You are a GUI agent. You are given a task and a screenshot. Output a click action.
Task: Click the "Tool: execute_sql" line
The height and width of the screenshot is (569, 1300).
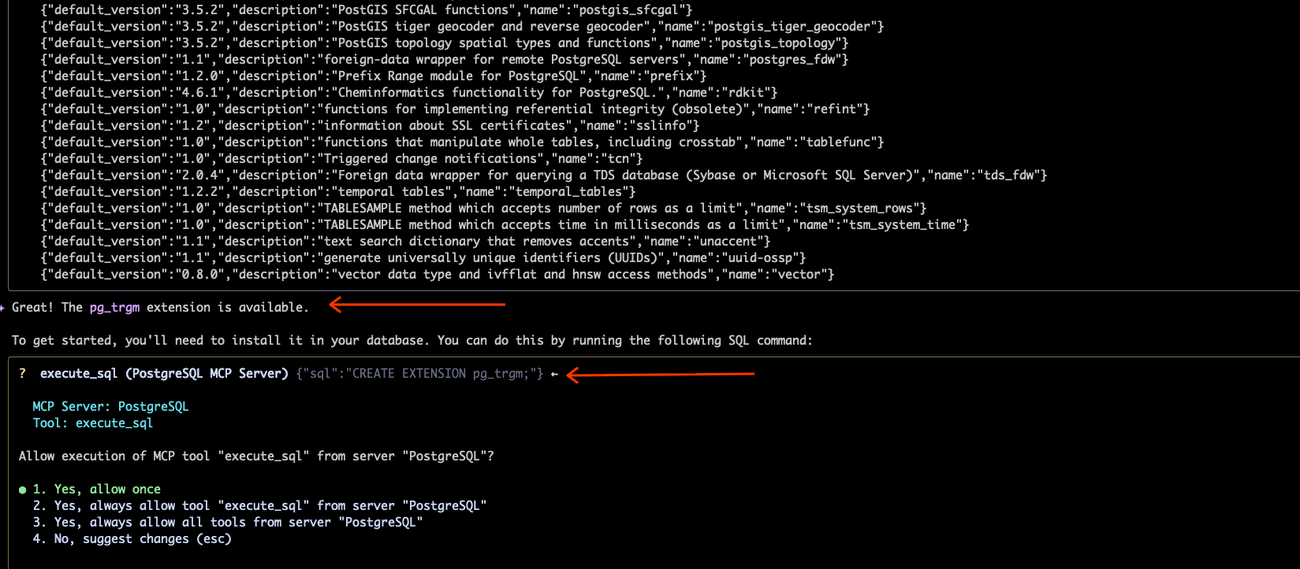(x=92, y=423)
